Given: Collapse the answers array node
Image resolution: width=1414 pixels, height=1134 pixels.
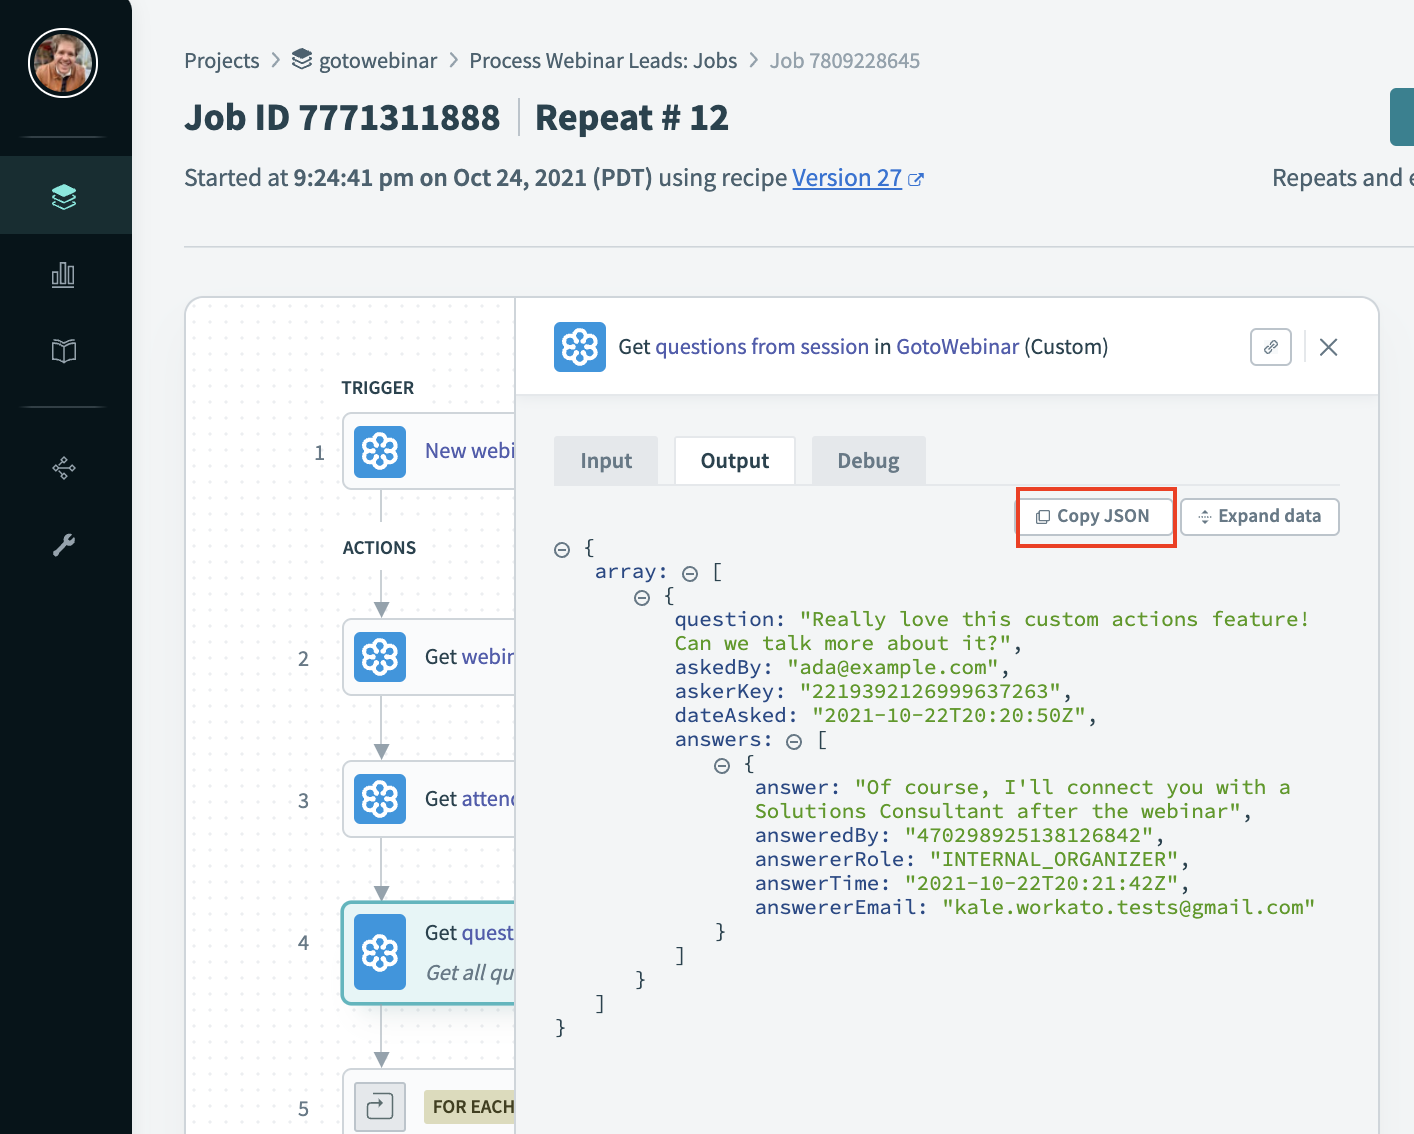Looking at the screenshot, I should point(794,742).
